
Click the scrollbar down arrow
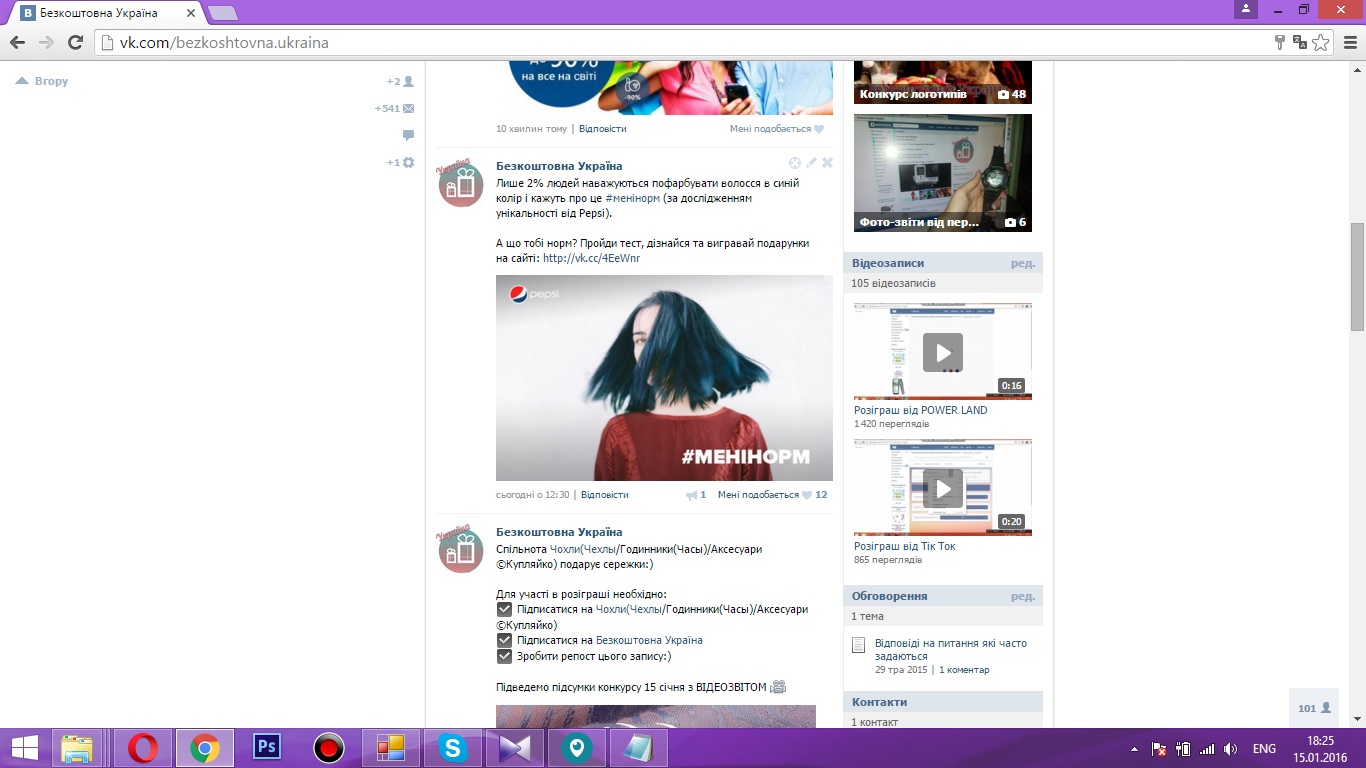tap(1357, 719)
